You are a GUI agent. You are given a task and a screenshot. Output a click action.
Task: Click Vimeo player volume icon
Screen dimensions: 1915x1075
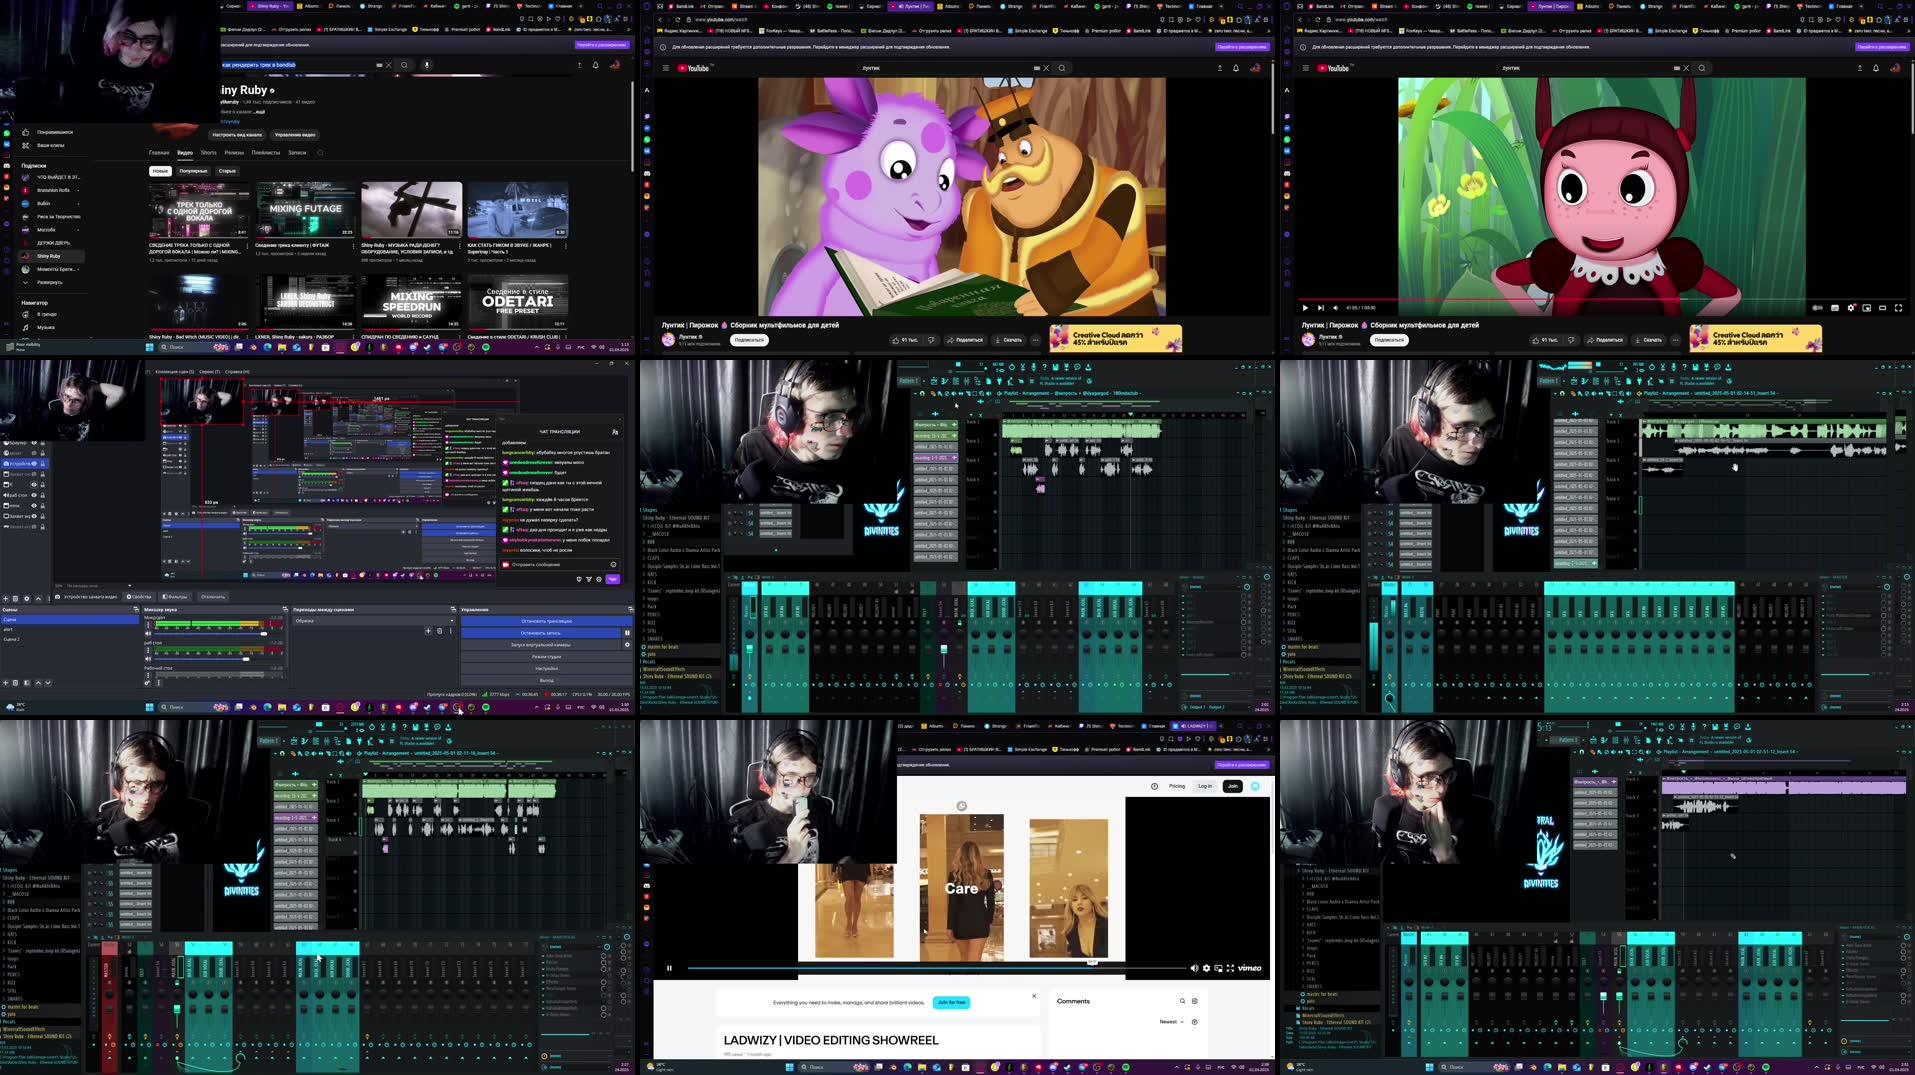point(1194,968)
